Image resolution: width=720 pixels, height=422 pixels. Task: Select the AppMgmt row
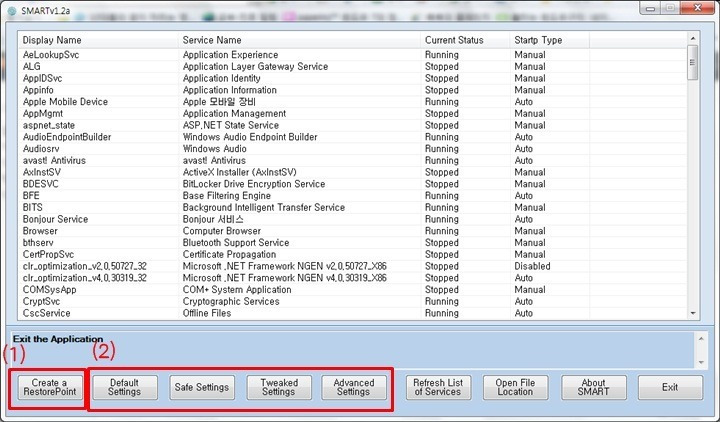click(352, 113)
